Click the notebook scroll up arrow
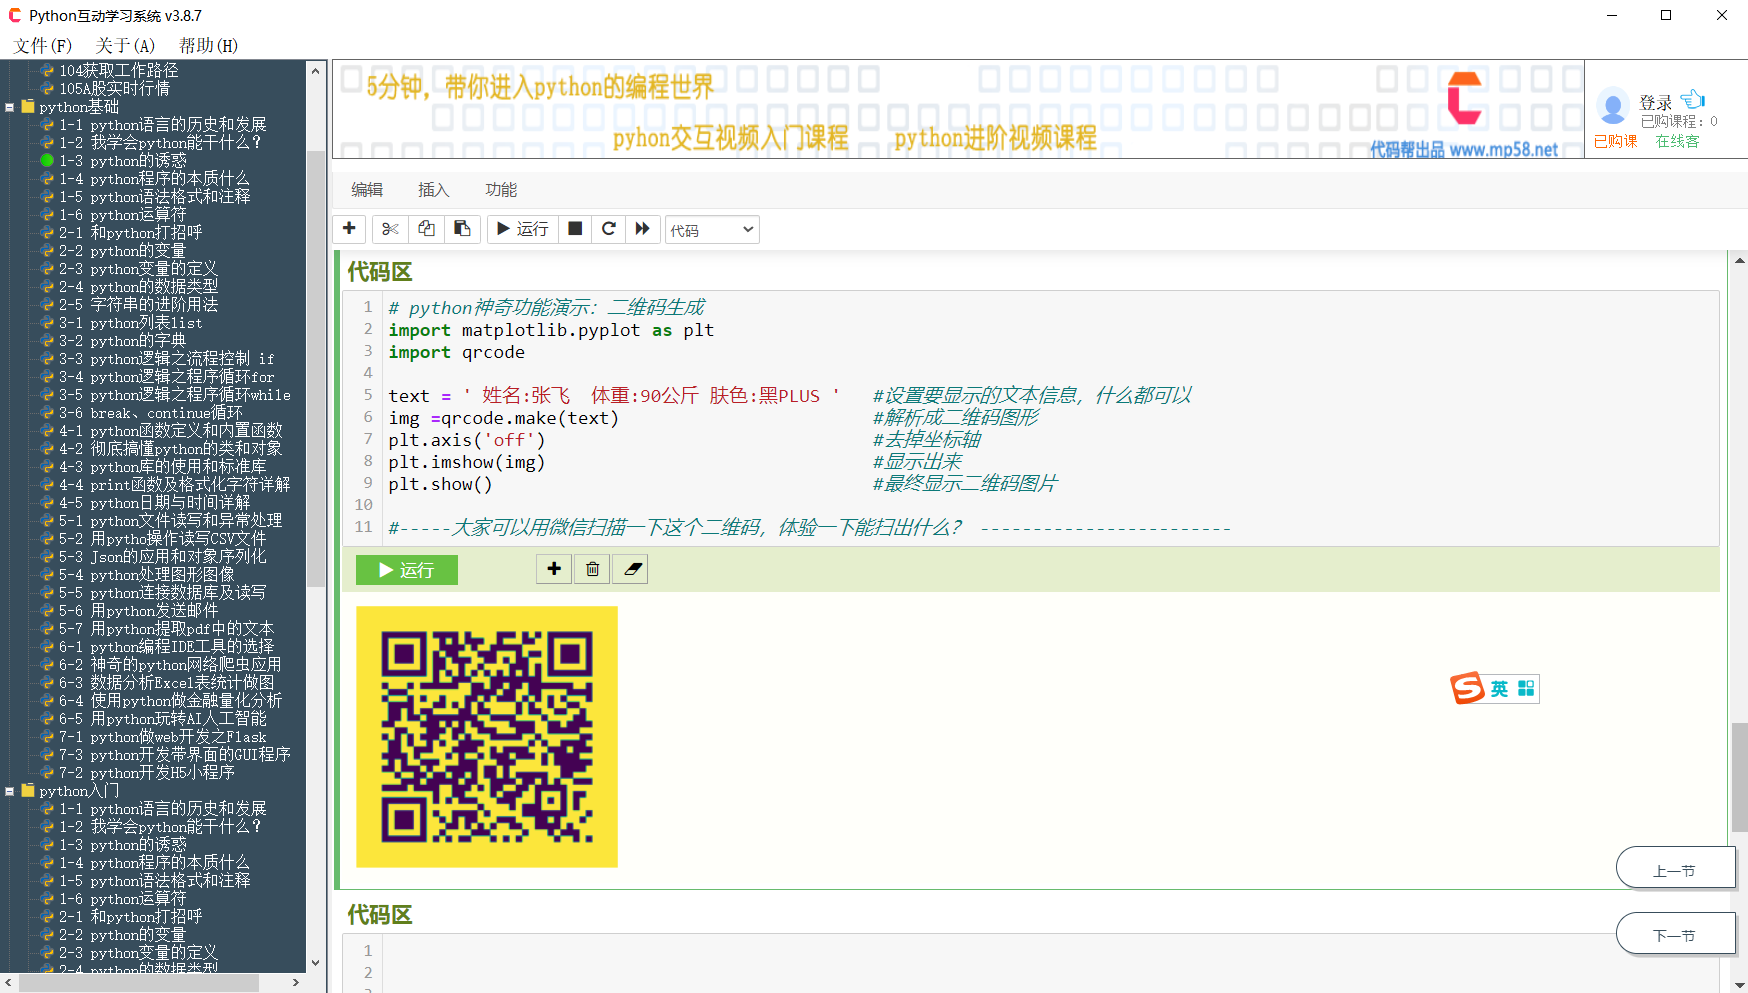Viewport: 1748px width, 993px height. click(1740, 260)
